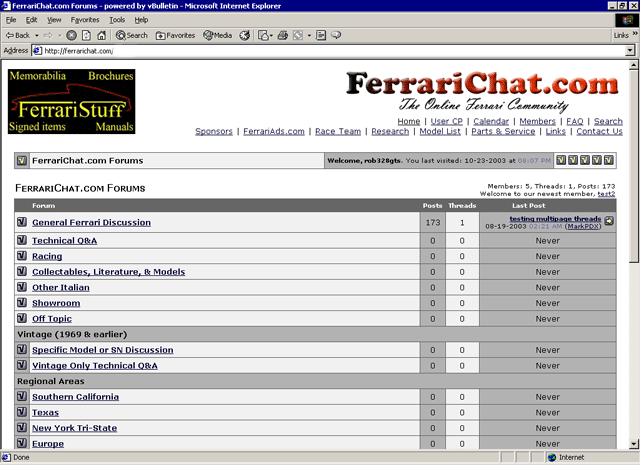Viewport: 640px width, 465px height.
Task: Open the Search pane from the toolbar
Action: pyautogui.click(x=131, y=36)
